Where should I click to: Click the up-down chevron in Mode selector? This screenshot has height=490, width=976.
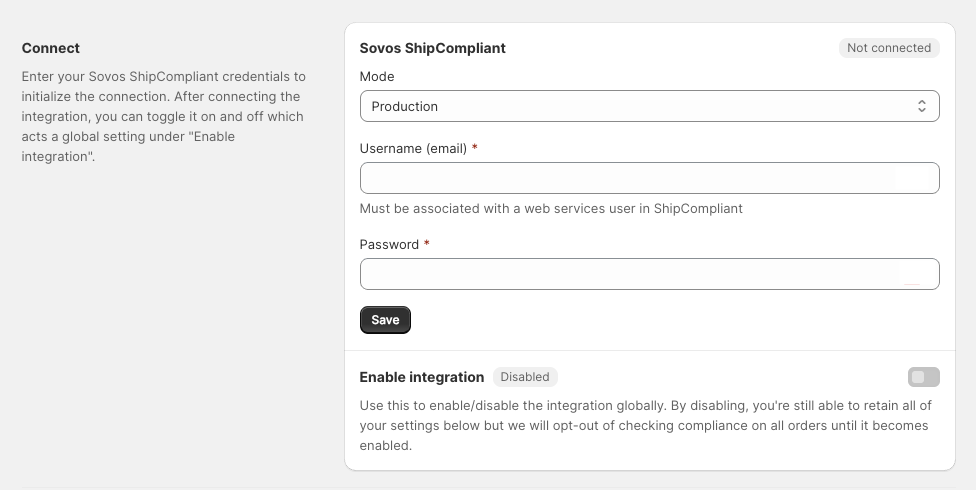[x=922, y=106]
